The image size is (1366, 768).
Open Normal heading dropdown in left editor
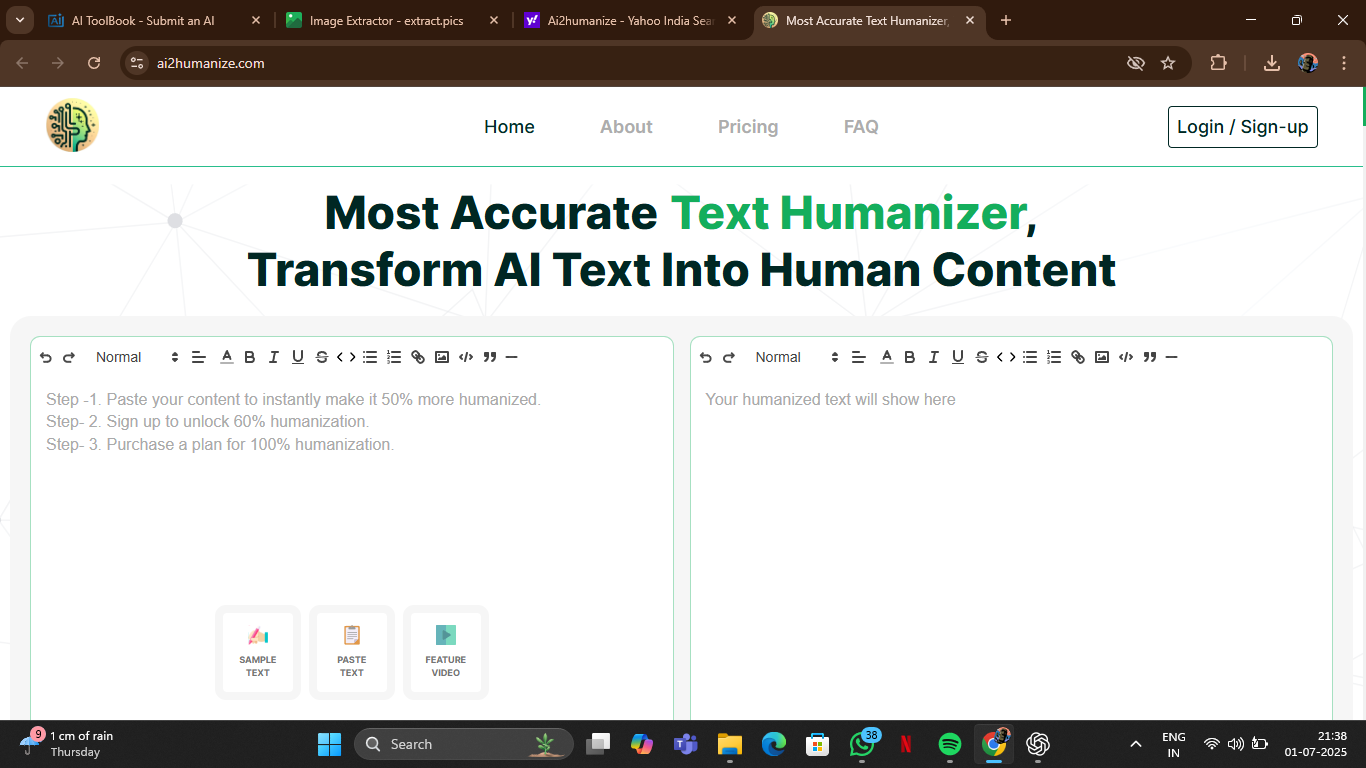point(136,357)
